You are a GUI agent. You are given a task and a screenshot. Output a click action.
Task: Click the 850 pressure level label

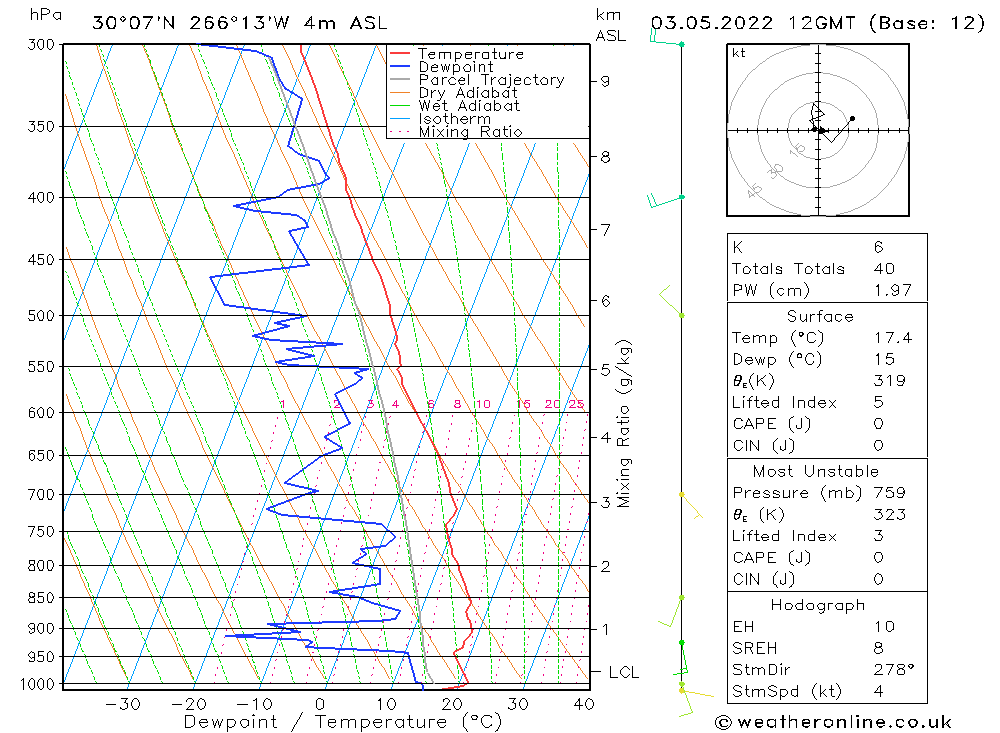click(41, 598)
